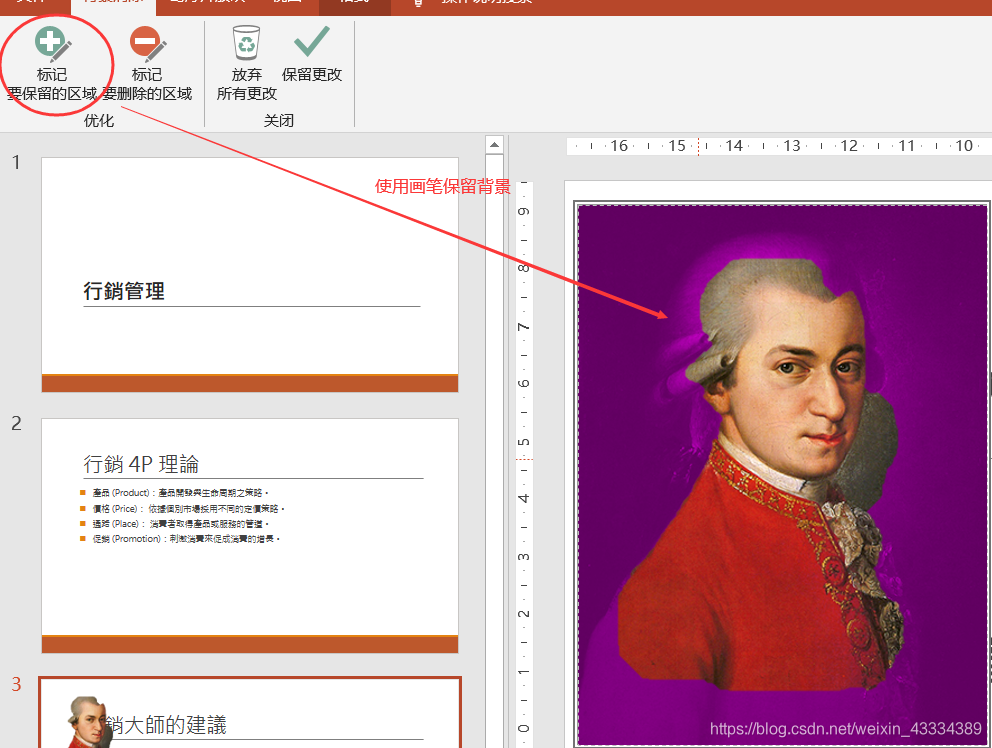Click the Mozart portrait in the editing area
This screenshot has height=748, width=992.
pyautogui.click(x=782, y=475)
